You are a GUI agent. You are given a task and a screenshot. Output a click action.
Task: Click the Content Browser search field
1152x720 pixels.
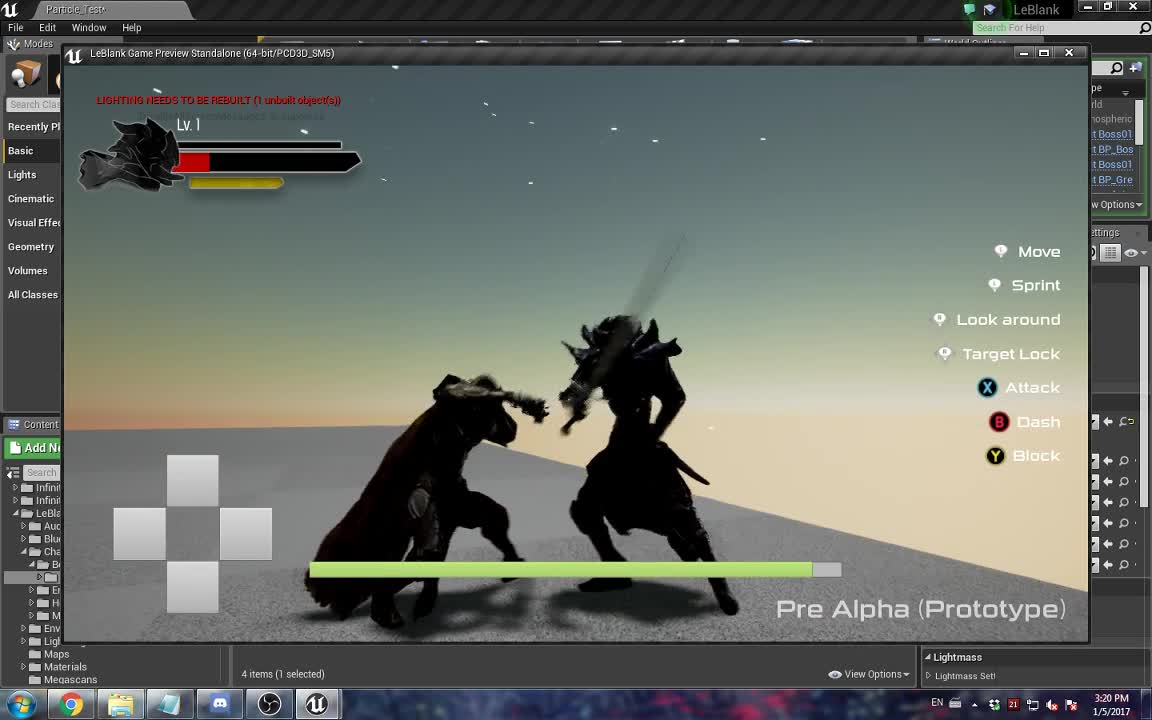pos(42,472)
